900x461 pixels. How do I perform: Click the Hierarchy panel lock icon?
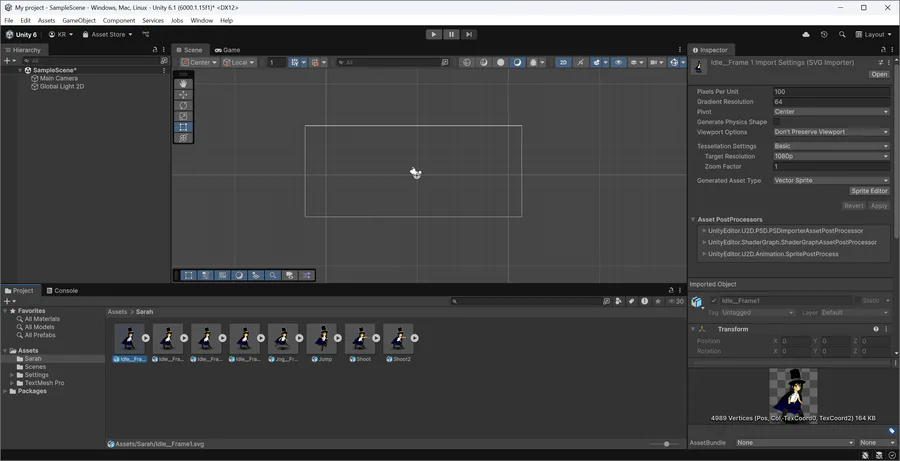click(x=154, y=50)
